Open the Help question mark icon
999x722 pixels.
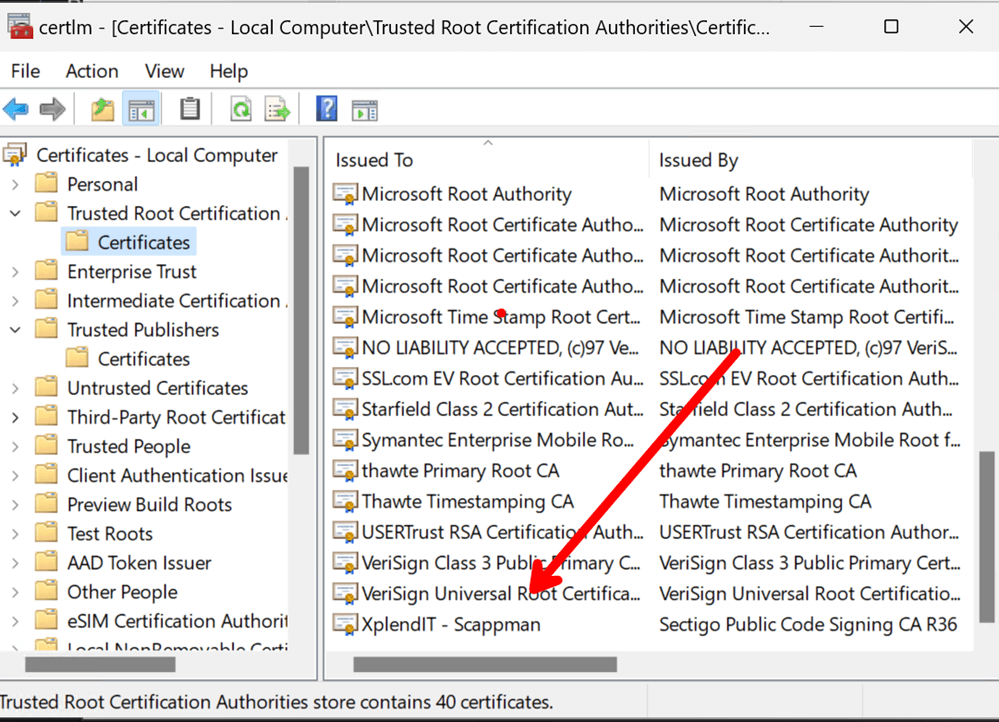(327, 109)
